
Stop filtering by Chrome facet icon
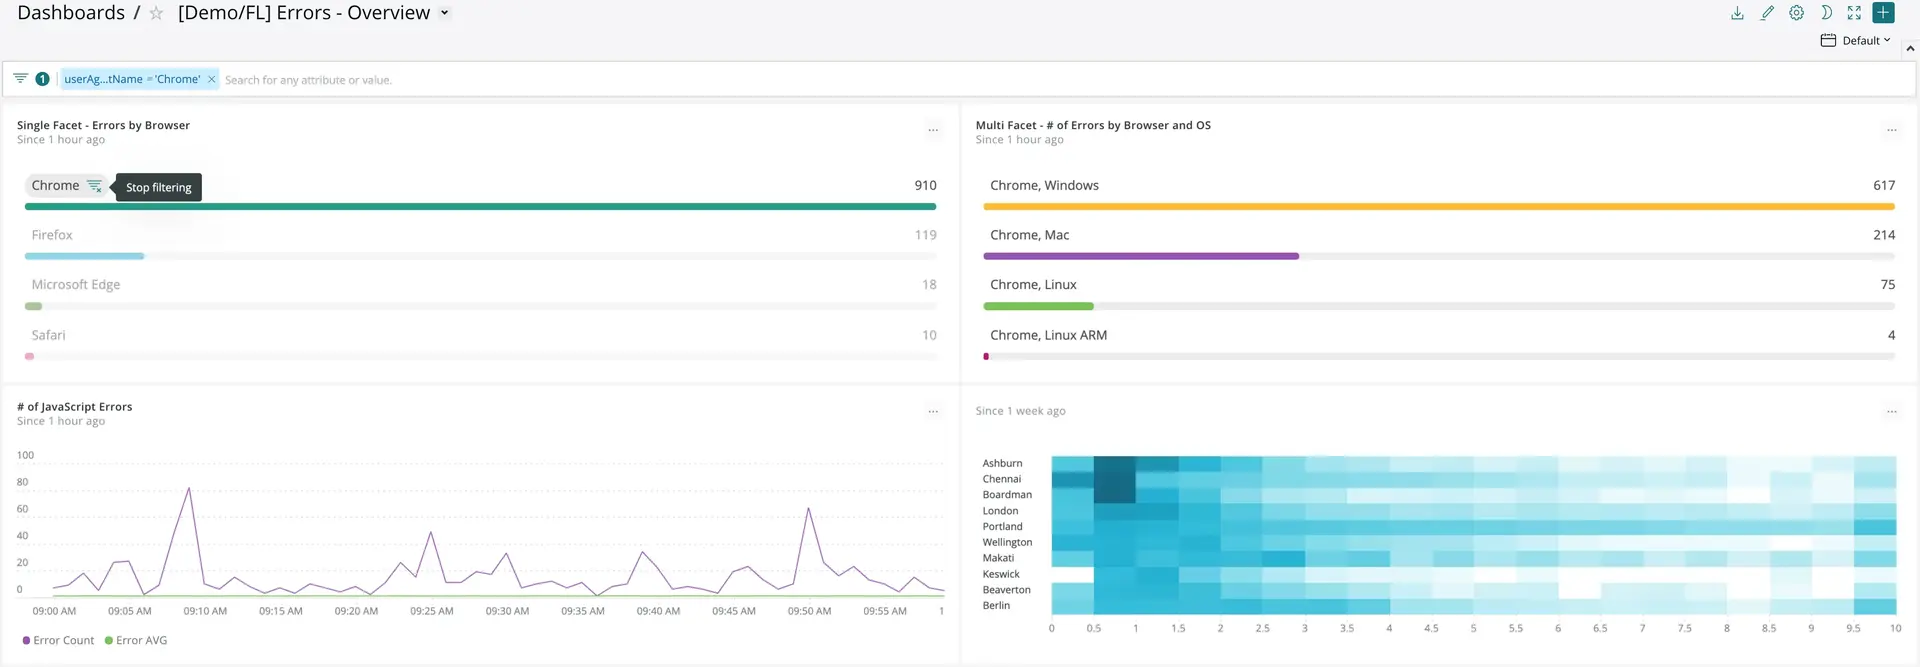(x=94, y=186)
